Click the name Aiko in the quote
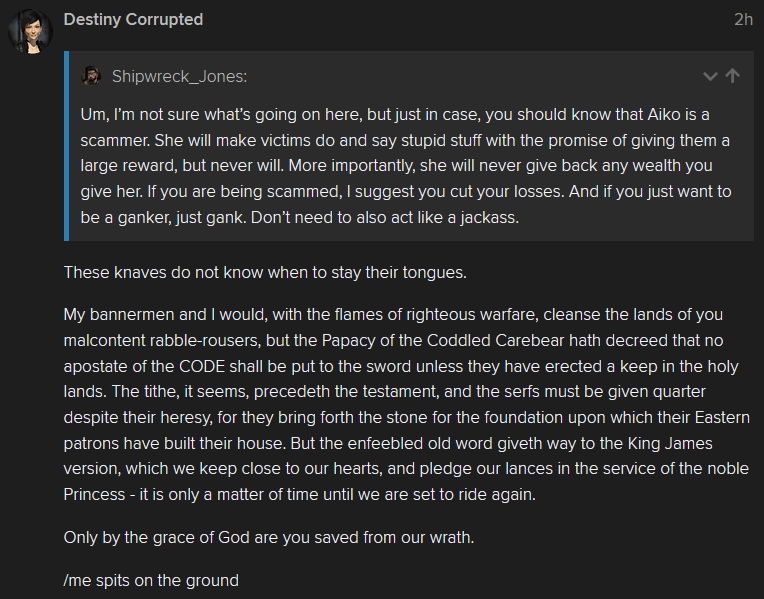 664,115
